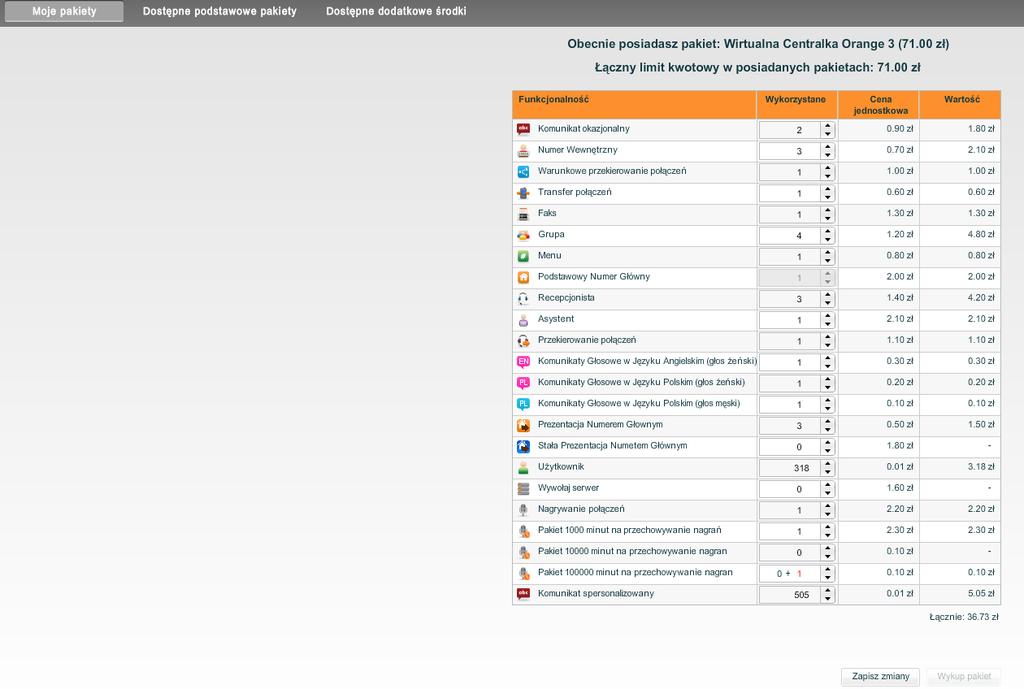
Task: Click the blue PL głos męski icon
Action: (523, 404)
